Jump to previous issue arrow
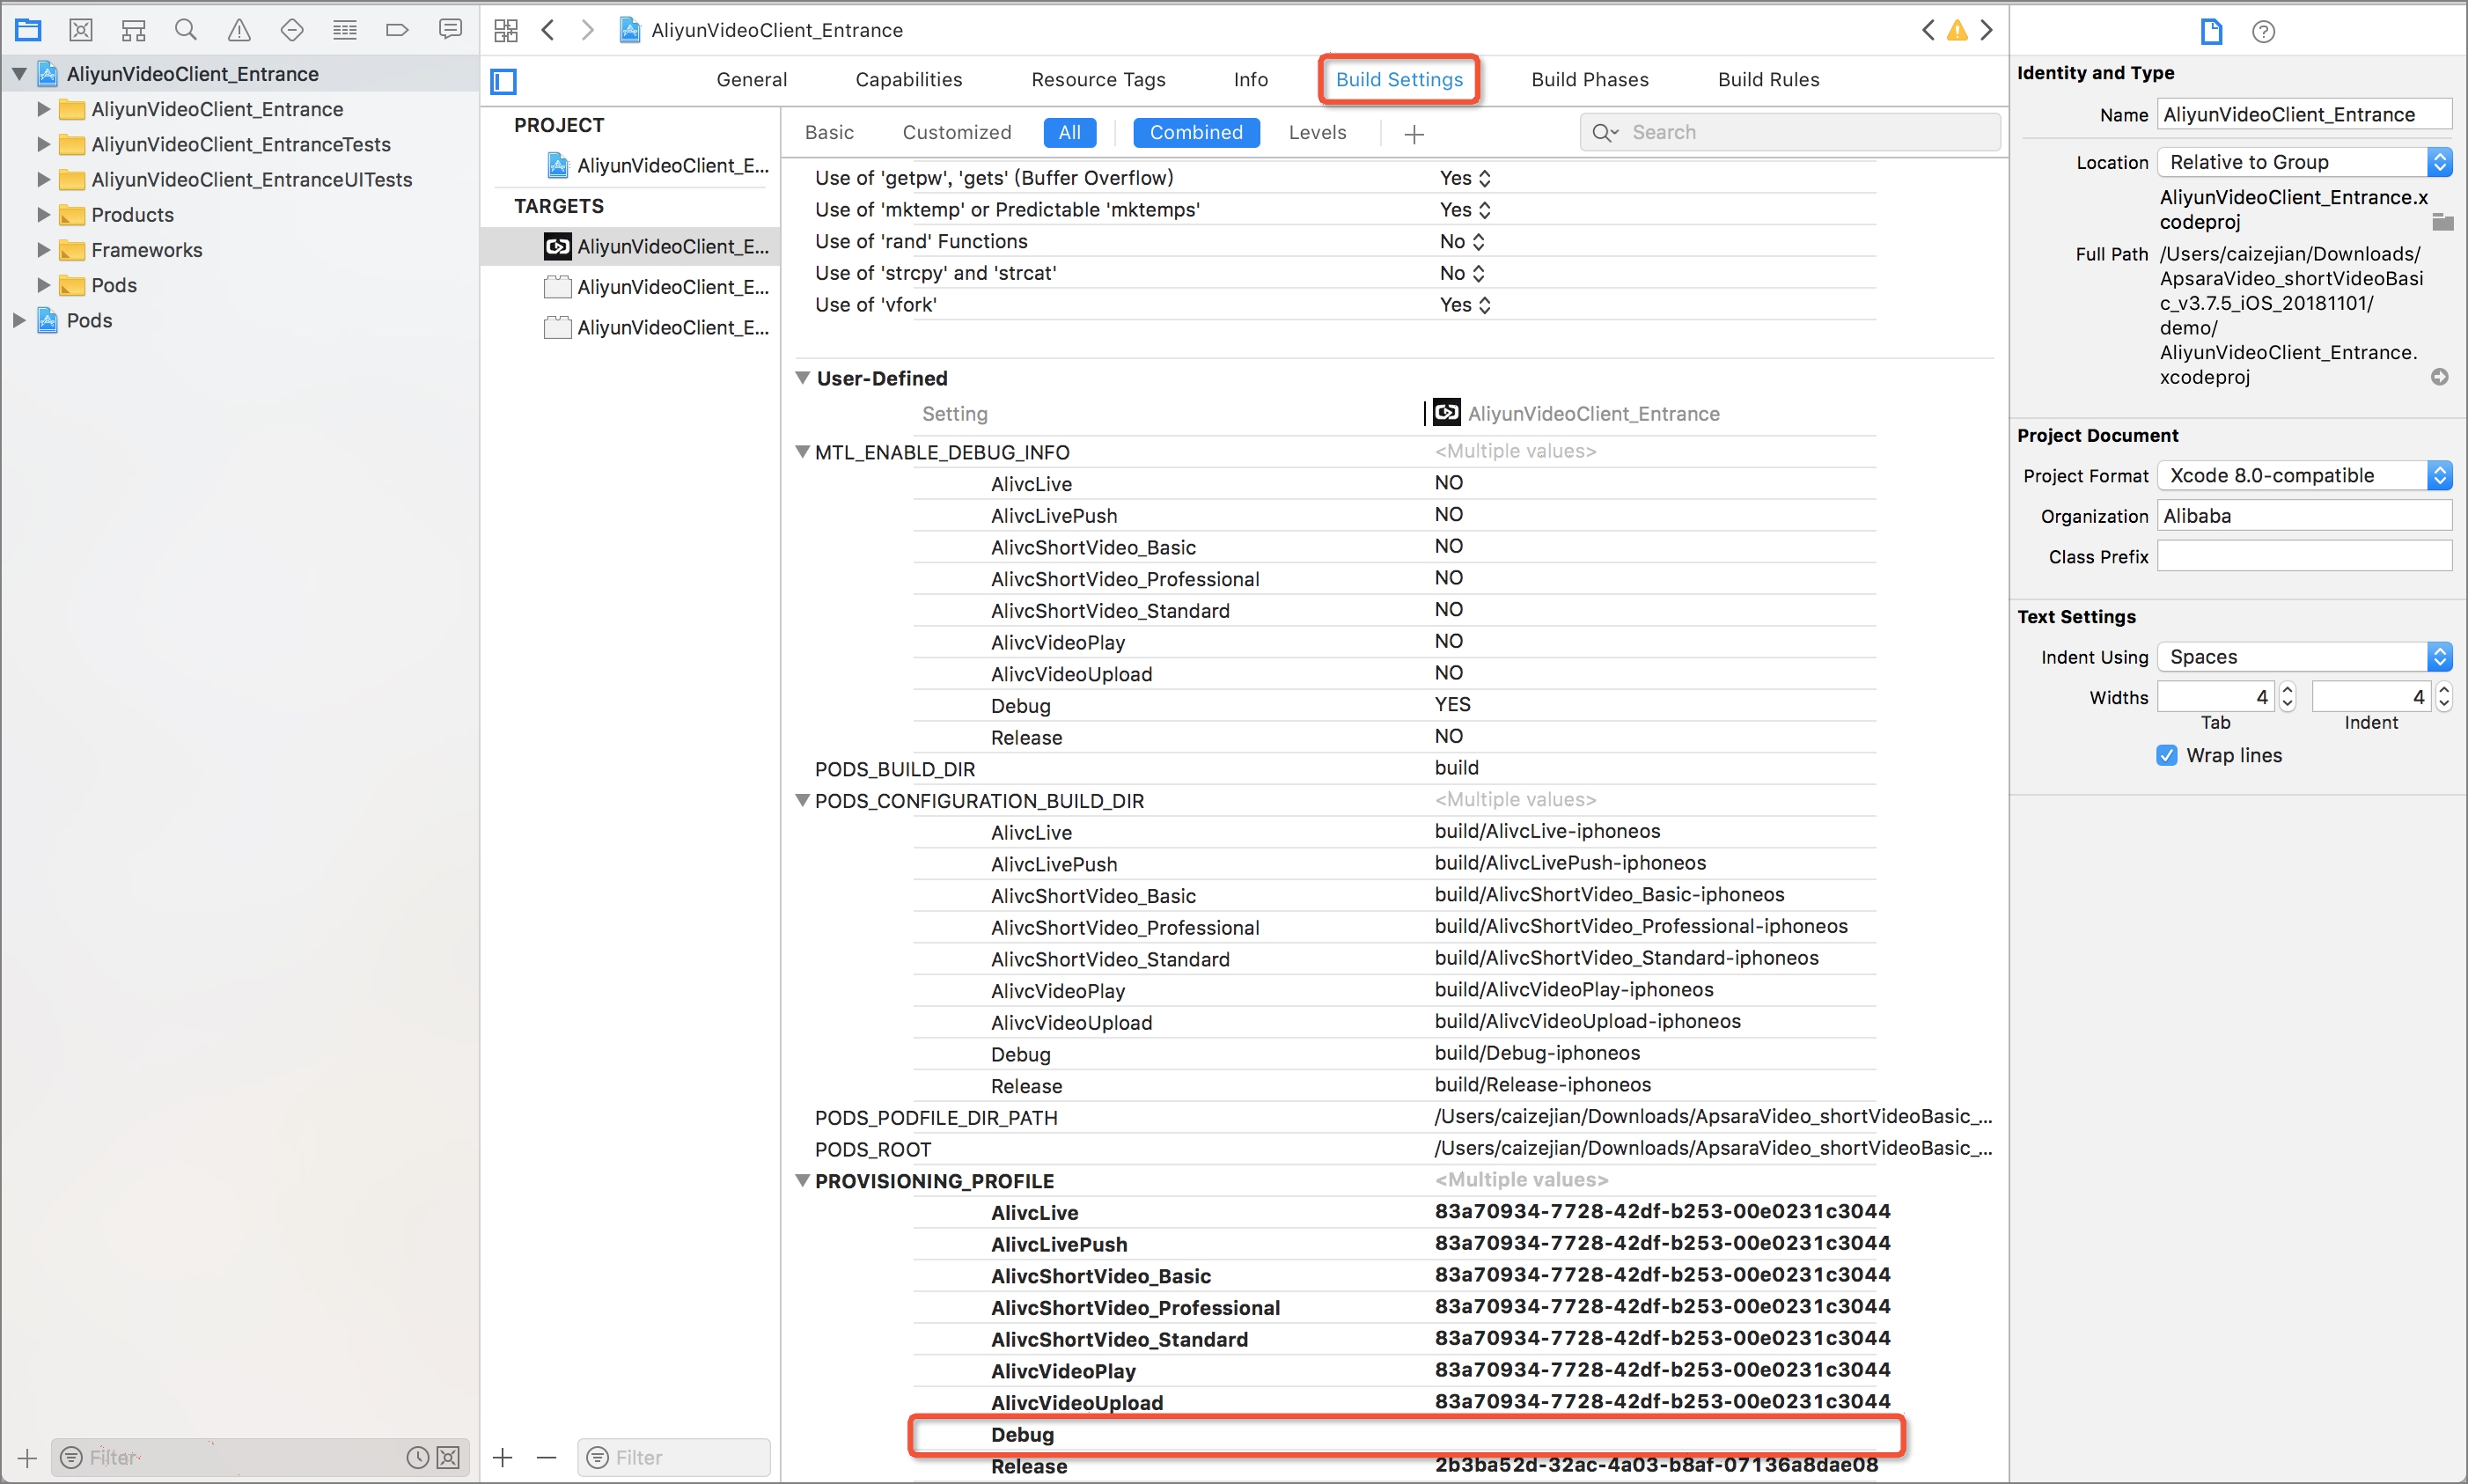The height and width of the screenshot is (1484, 2468). click(x=1928, y=30)
